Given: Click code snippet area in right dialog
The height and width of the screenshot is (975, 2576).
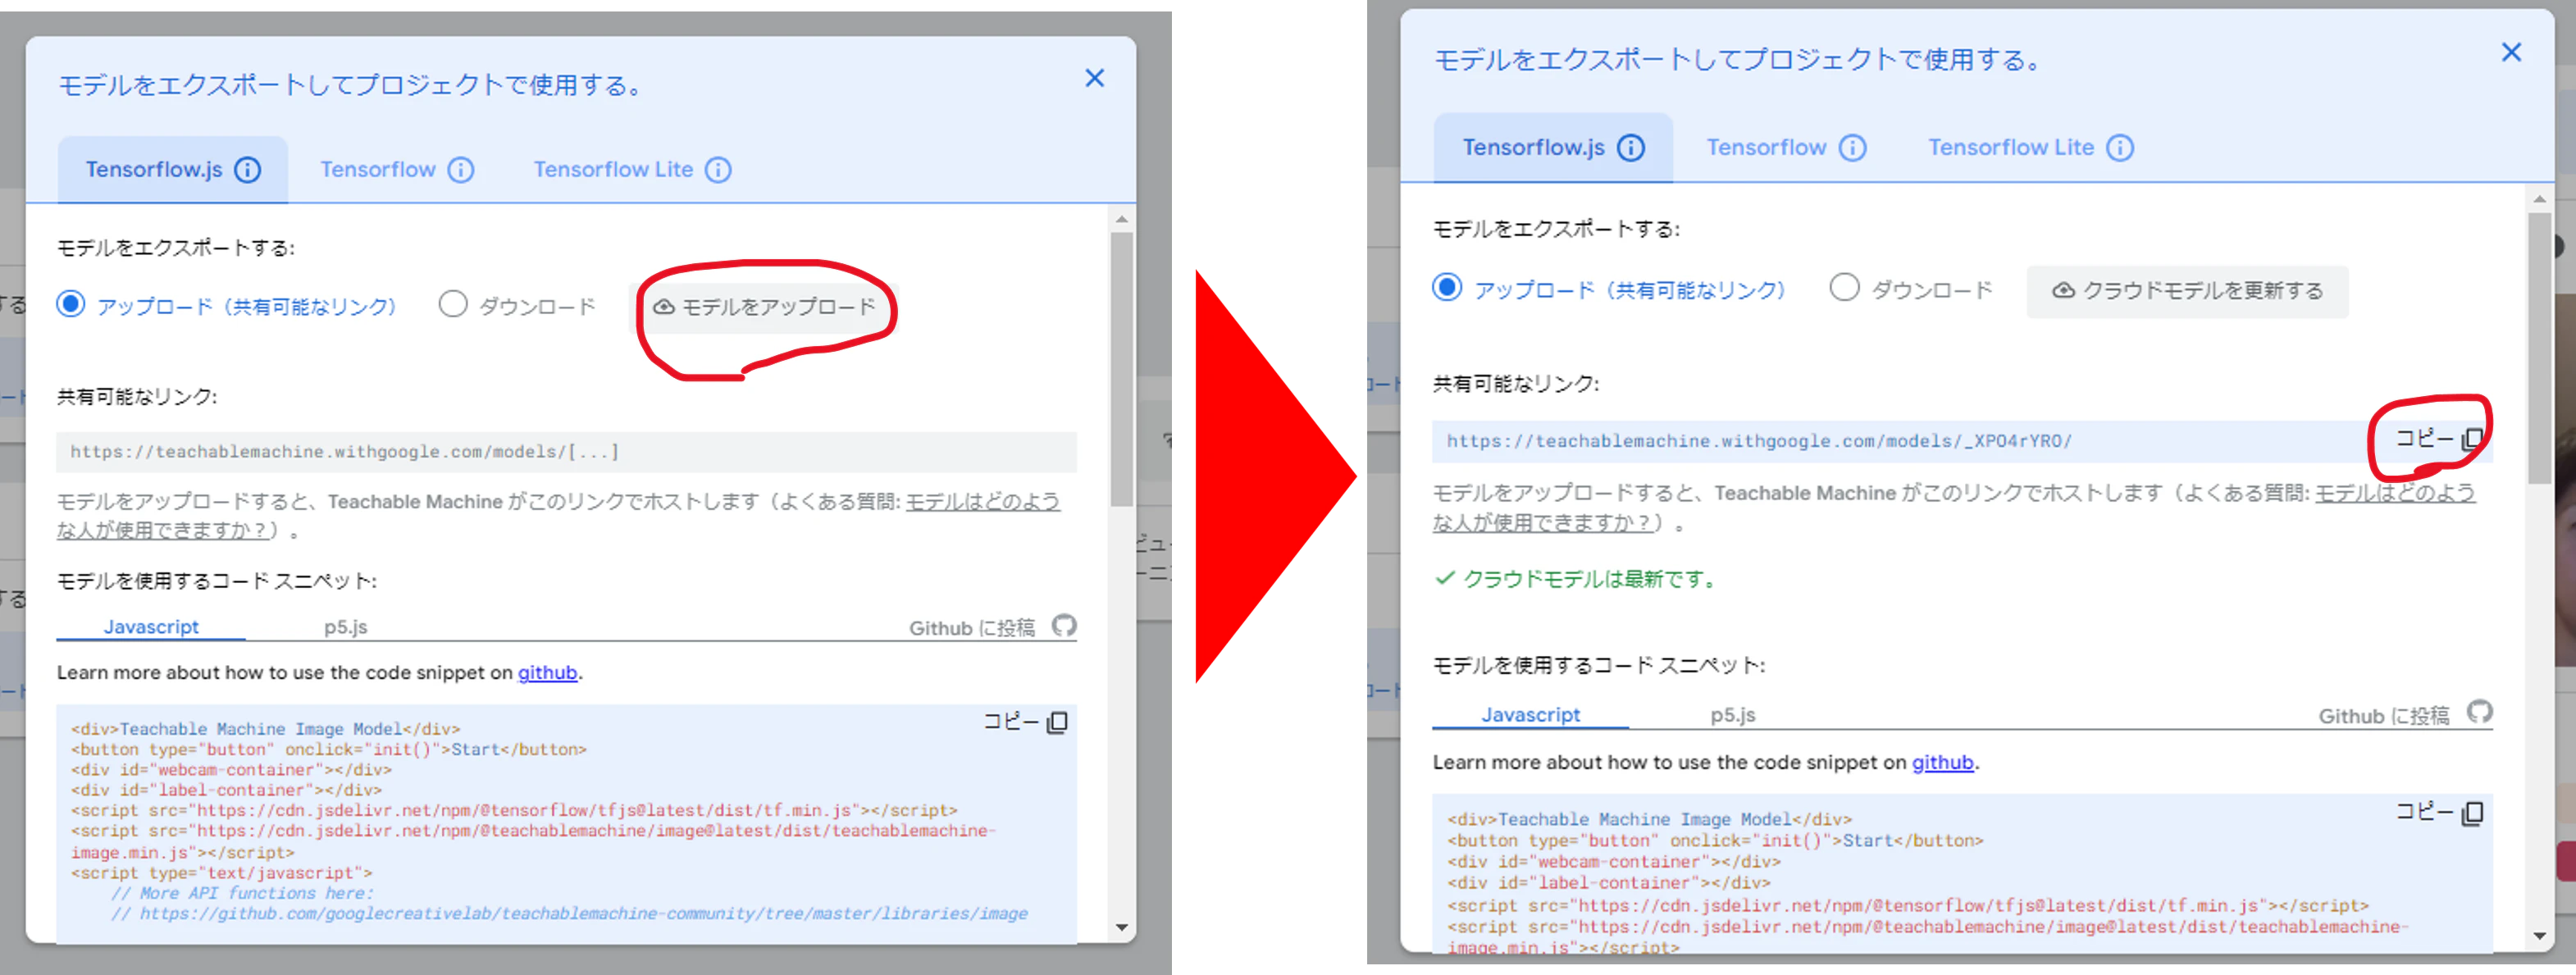Looking at the screenshot, I should [1962, 873].
